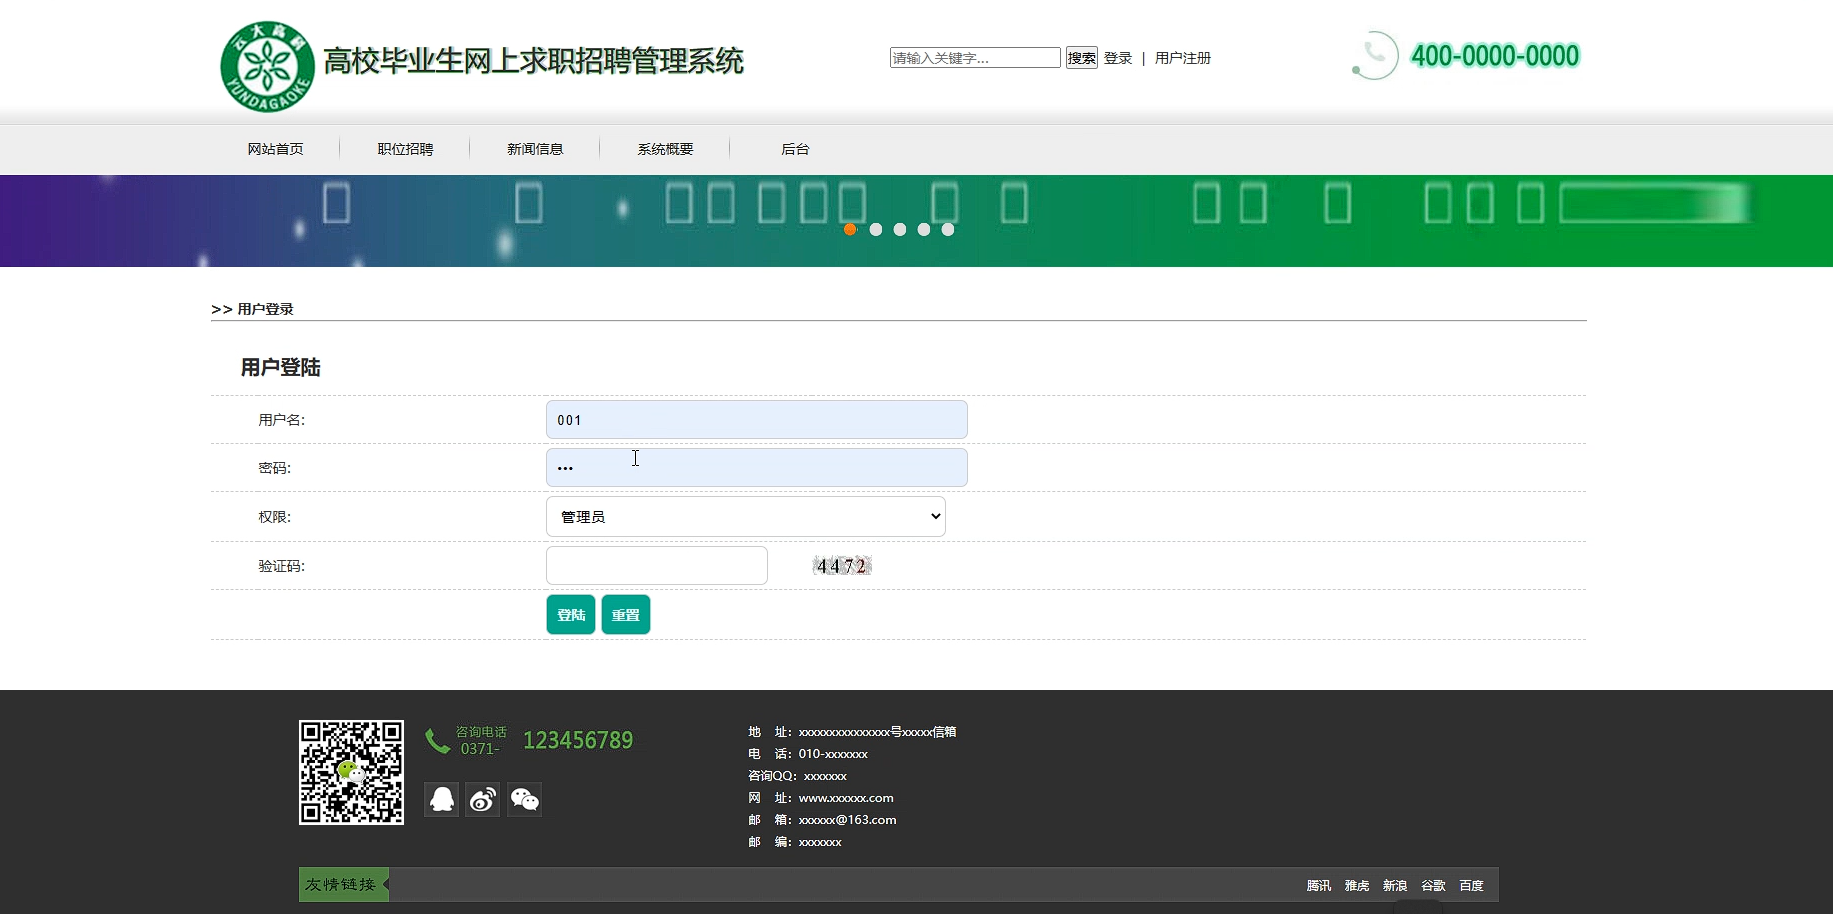Click the QQ penguin contact icon

[441, 799]
